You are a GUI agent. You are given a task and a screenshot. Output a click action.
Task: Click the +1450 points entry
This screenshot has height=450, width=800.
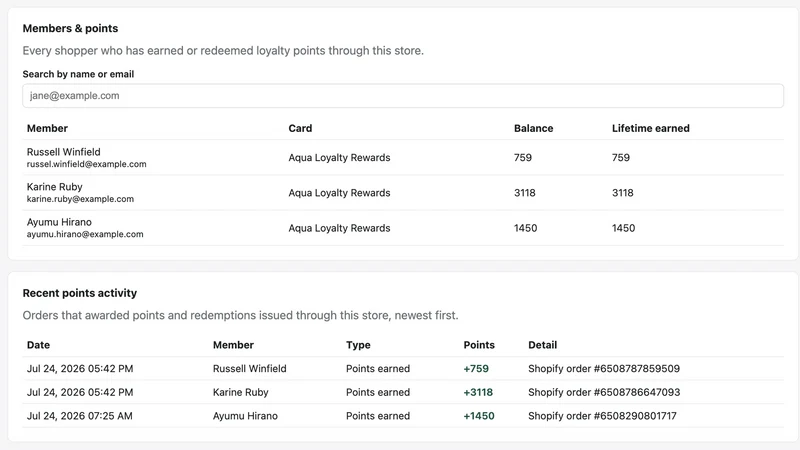[x=479, y=416]
